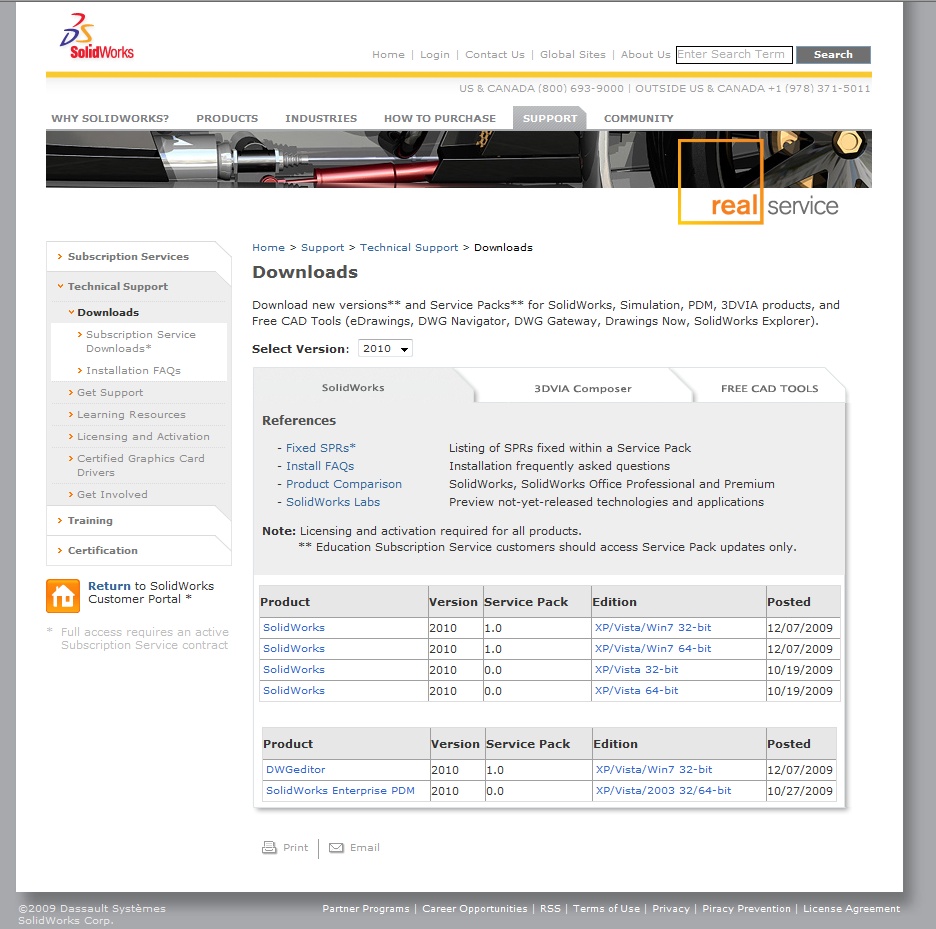Open Global Sites link

572,54
